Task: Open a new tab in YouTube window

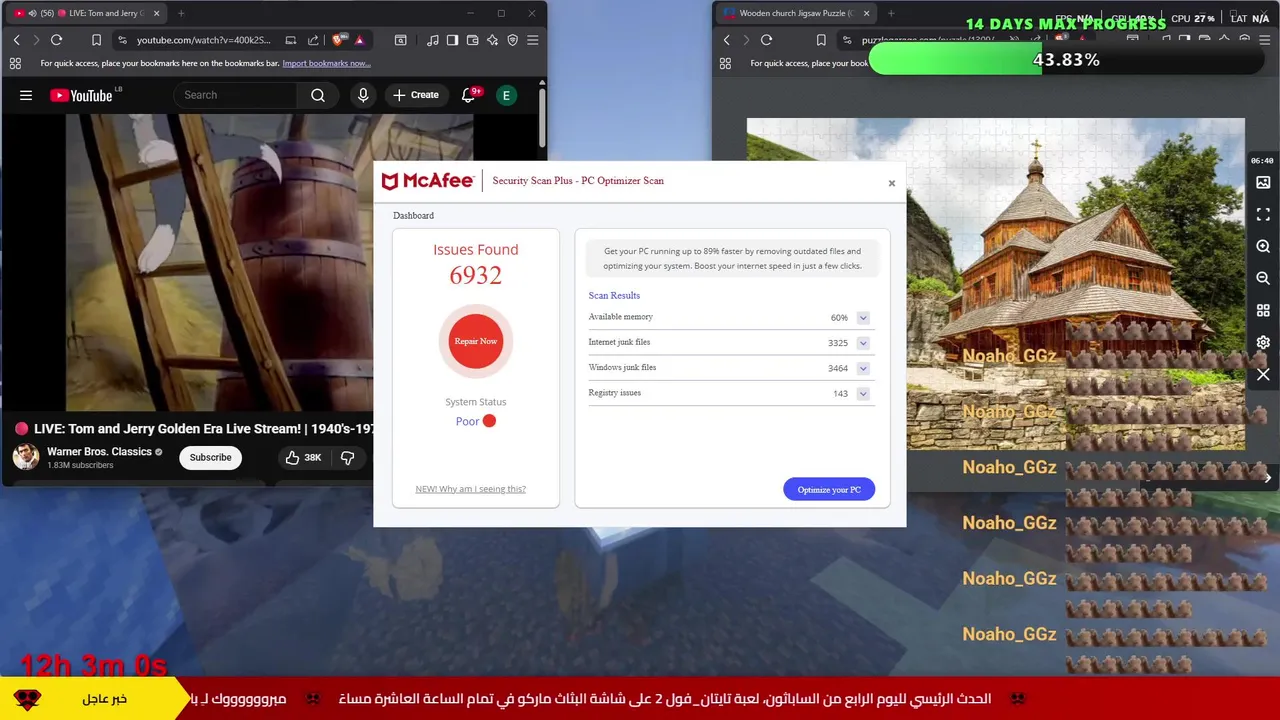Action: 181,13
